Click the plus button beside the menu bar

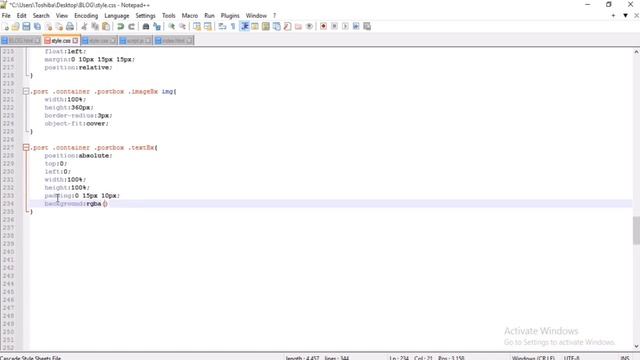click(613, 16)
